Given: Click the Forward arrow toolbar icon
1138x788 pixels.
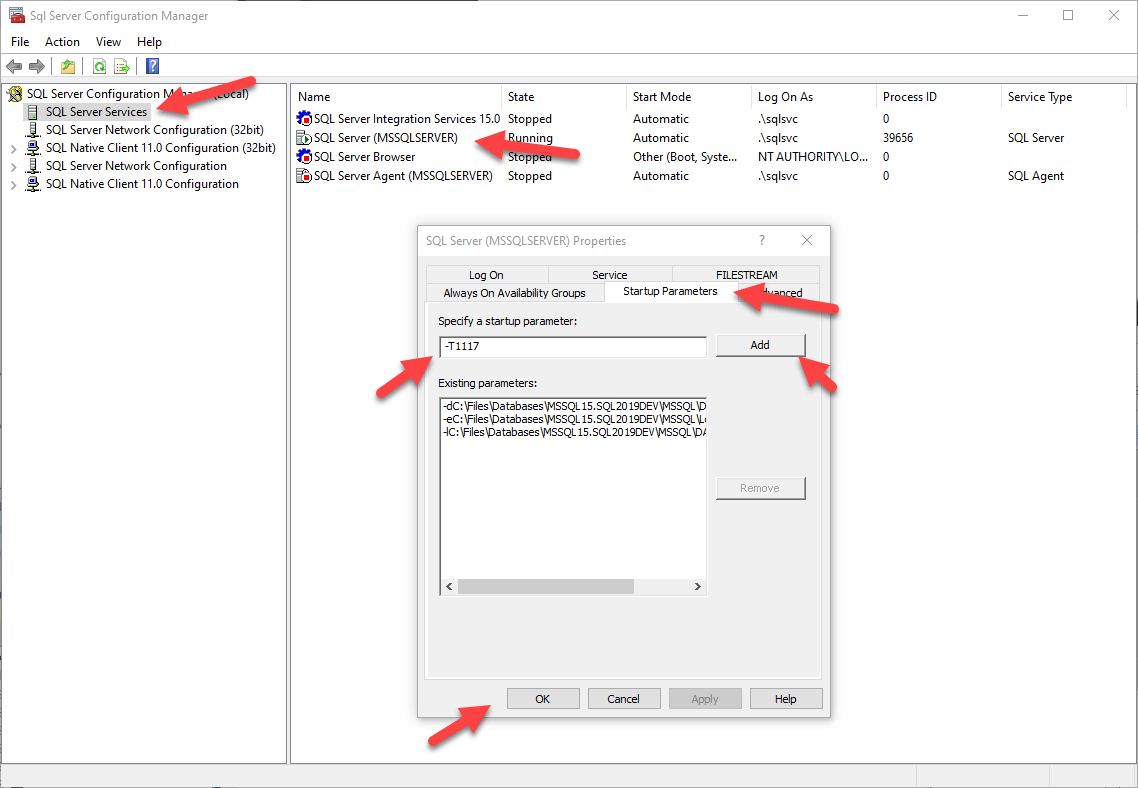Looking at the screenshot, I should 36,67.
